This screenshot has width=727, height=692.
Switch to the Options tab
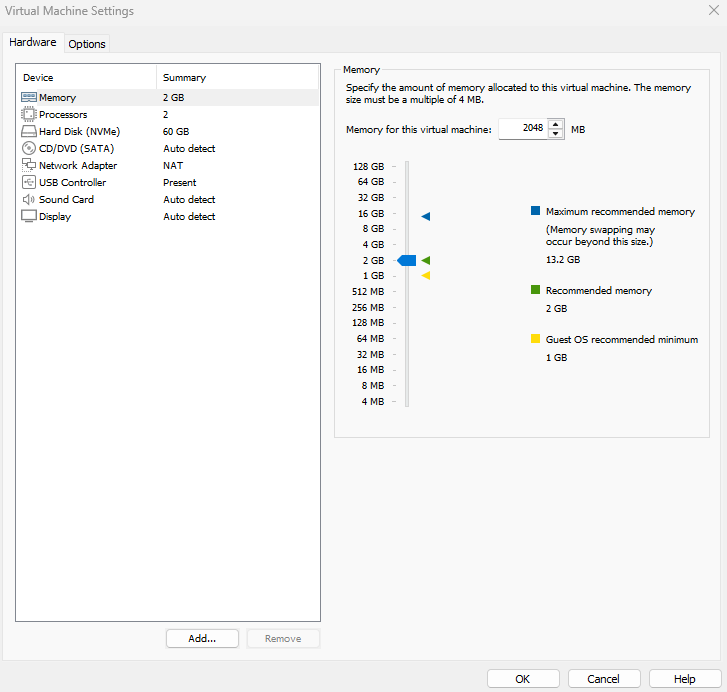(x=87, y=44)
